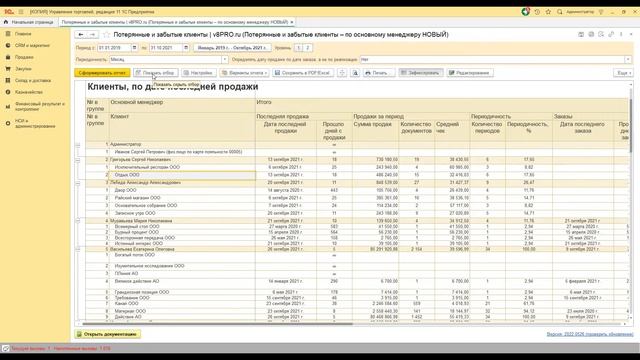Viewport: 640px width, 360px height.
Task: Click period start date input field
Action: 114,48
